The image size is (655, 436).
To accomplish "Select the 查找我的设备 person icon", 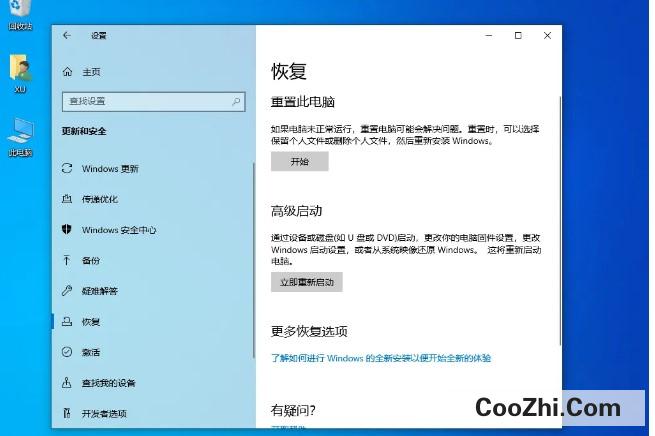I will tap(67, 383).
